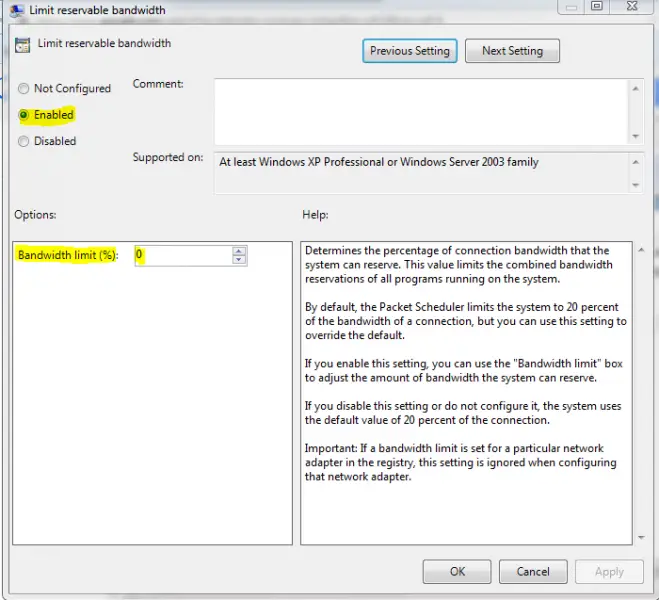Click the Previous Setting button
This screenshot has height=600, width=659.
coord(410,51)
